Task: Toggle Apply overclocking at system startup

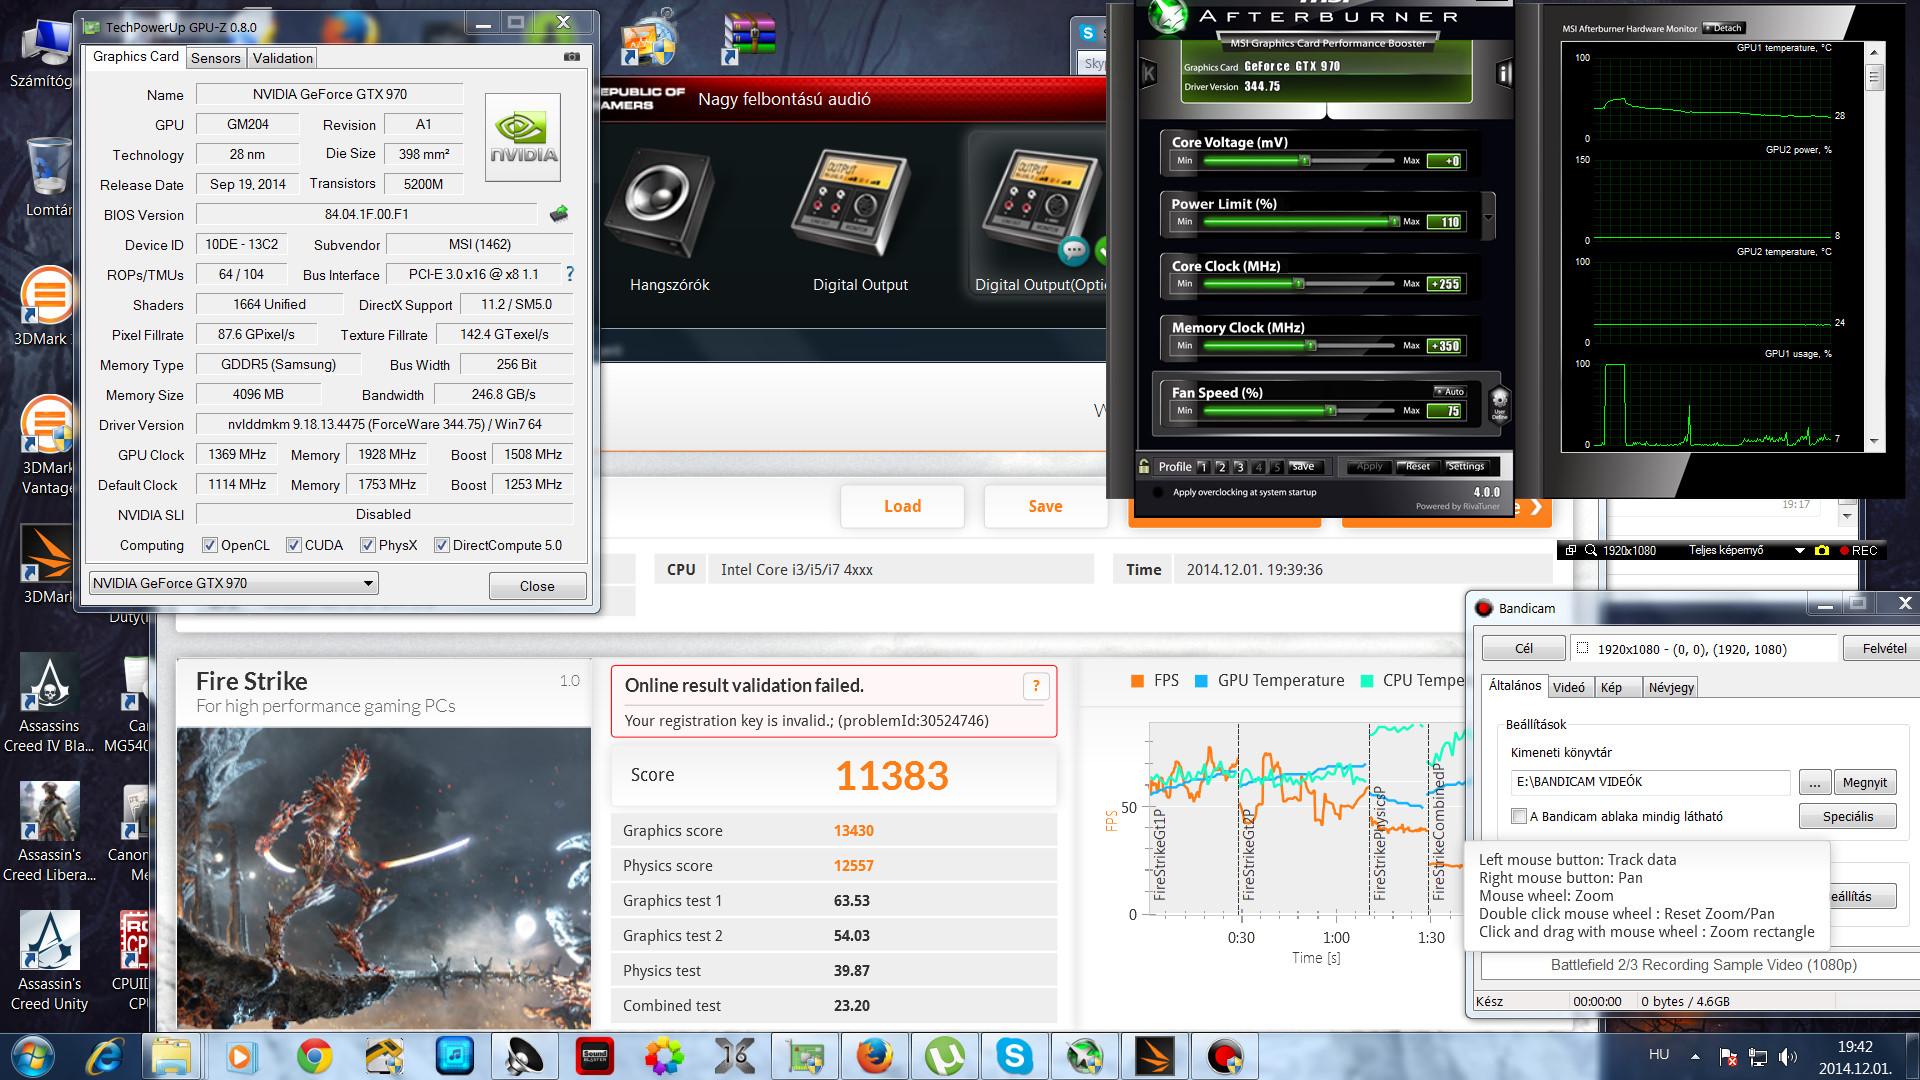Action: 1159,493
